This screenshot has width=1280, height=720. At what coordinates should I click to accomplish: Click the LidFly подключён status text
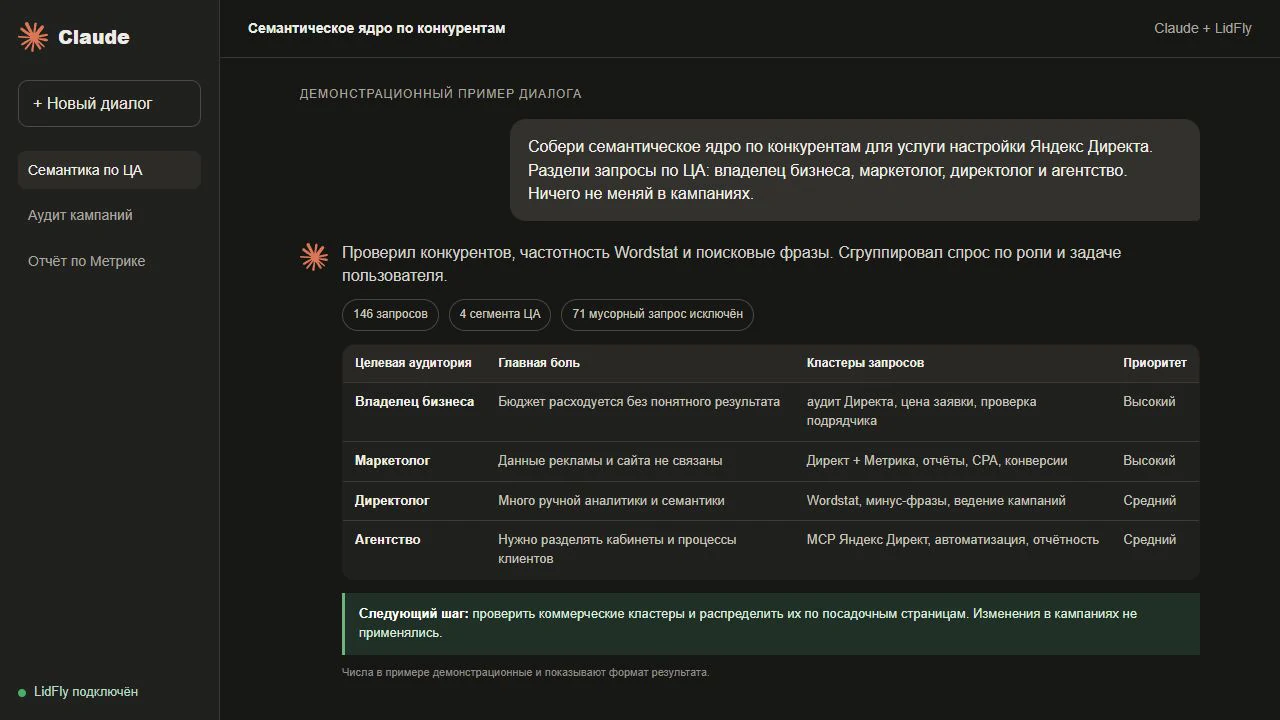[86, 692]
